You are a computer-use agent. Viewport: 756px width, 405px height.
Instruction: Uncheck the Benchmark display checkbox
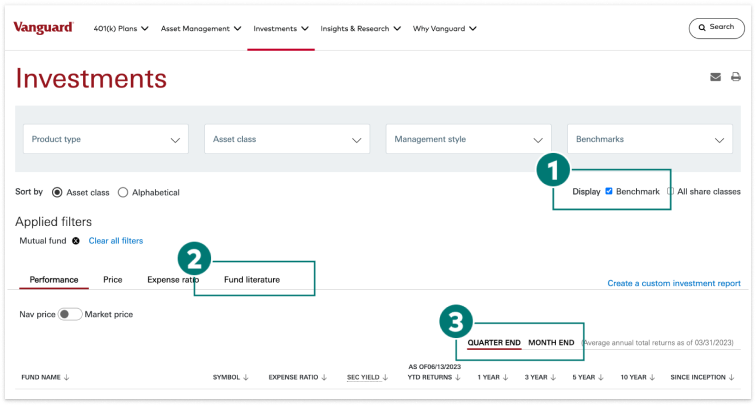[609, 191]
